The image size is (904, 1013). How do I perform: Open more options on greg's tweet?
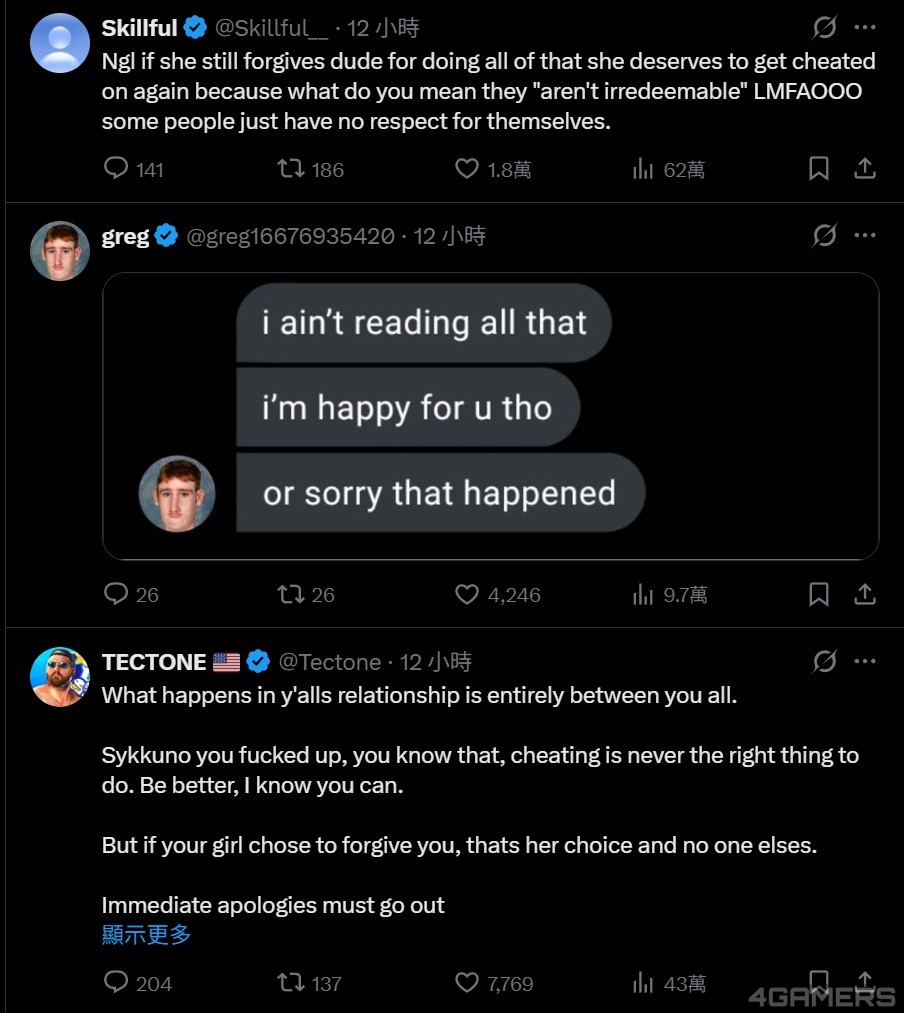pyautogui.click(x=865, y=236)
